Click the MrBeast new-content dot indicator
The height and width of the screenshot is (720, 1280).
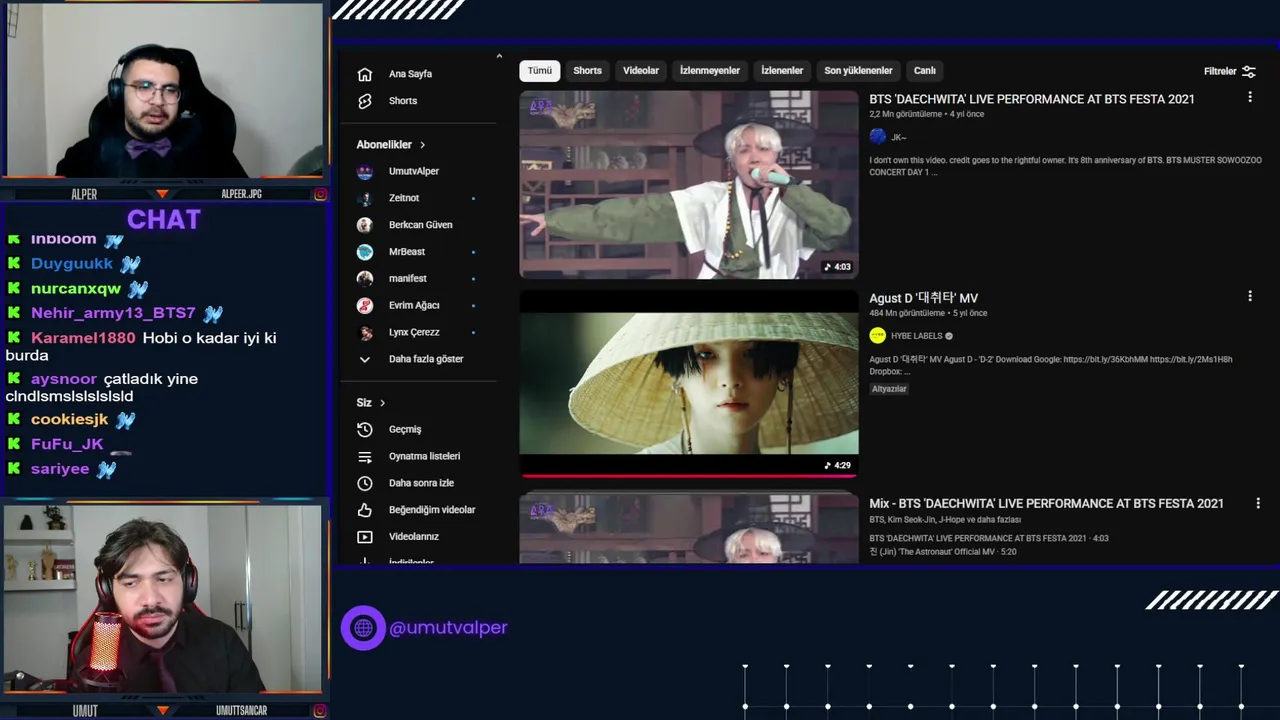[x=473, y=252]
